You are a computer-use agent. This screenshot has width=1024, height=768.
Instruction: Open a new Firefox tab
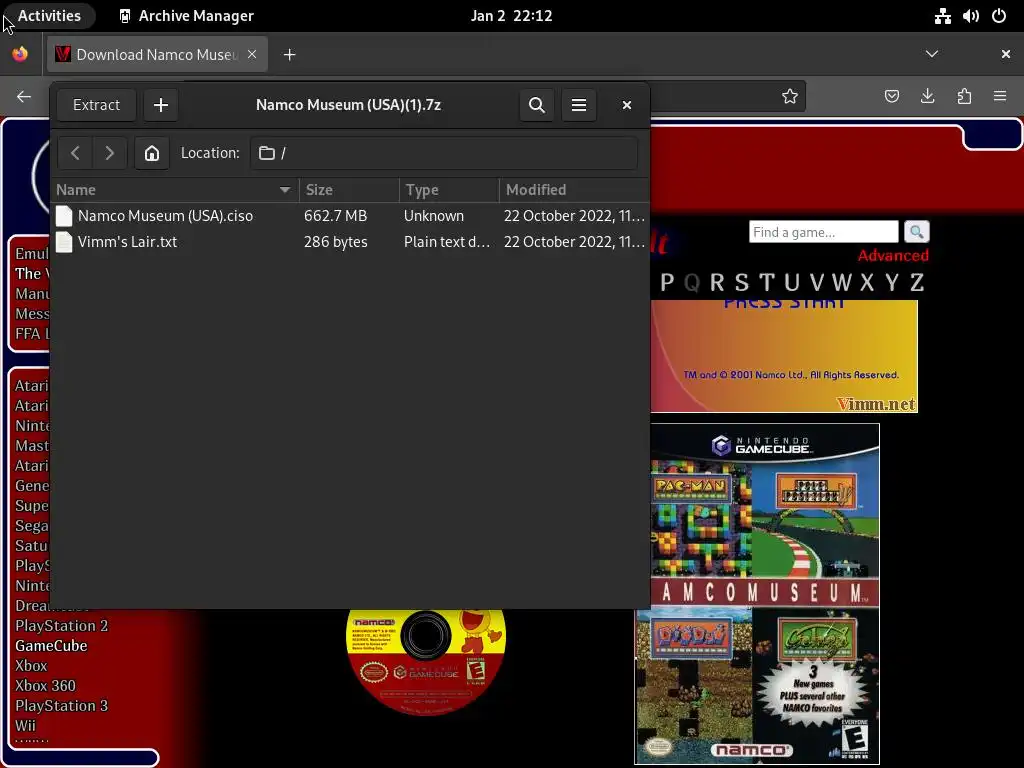289,55
